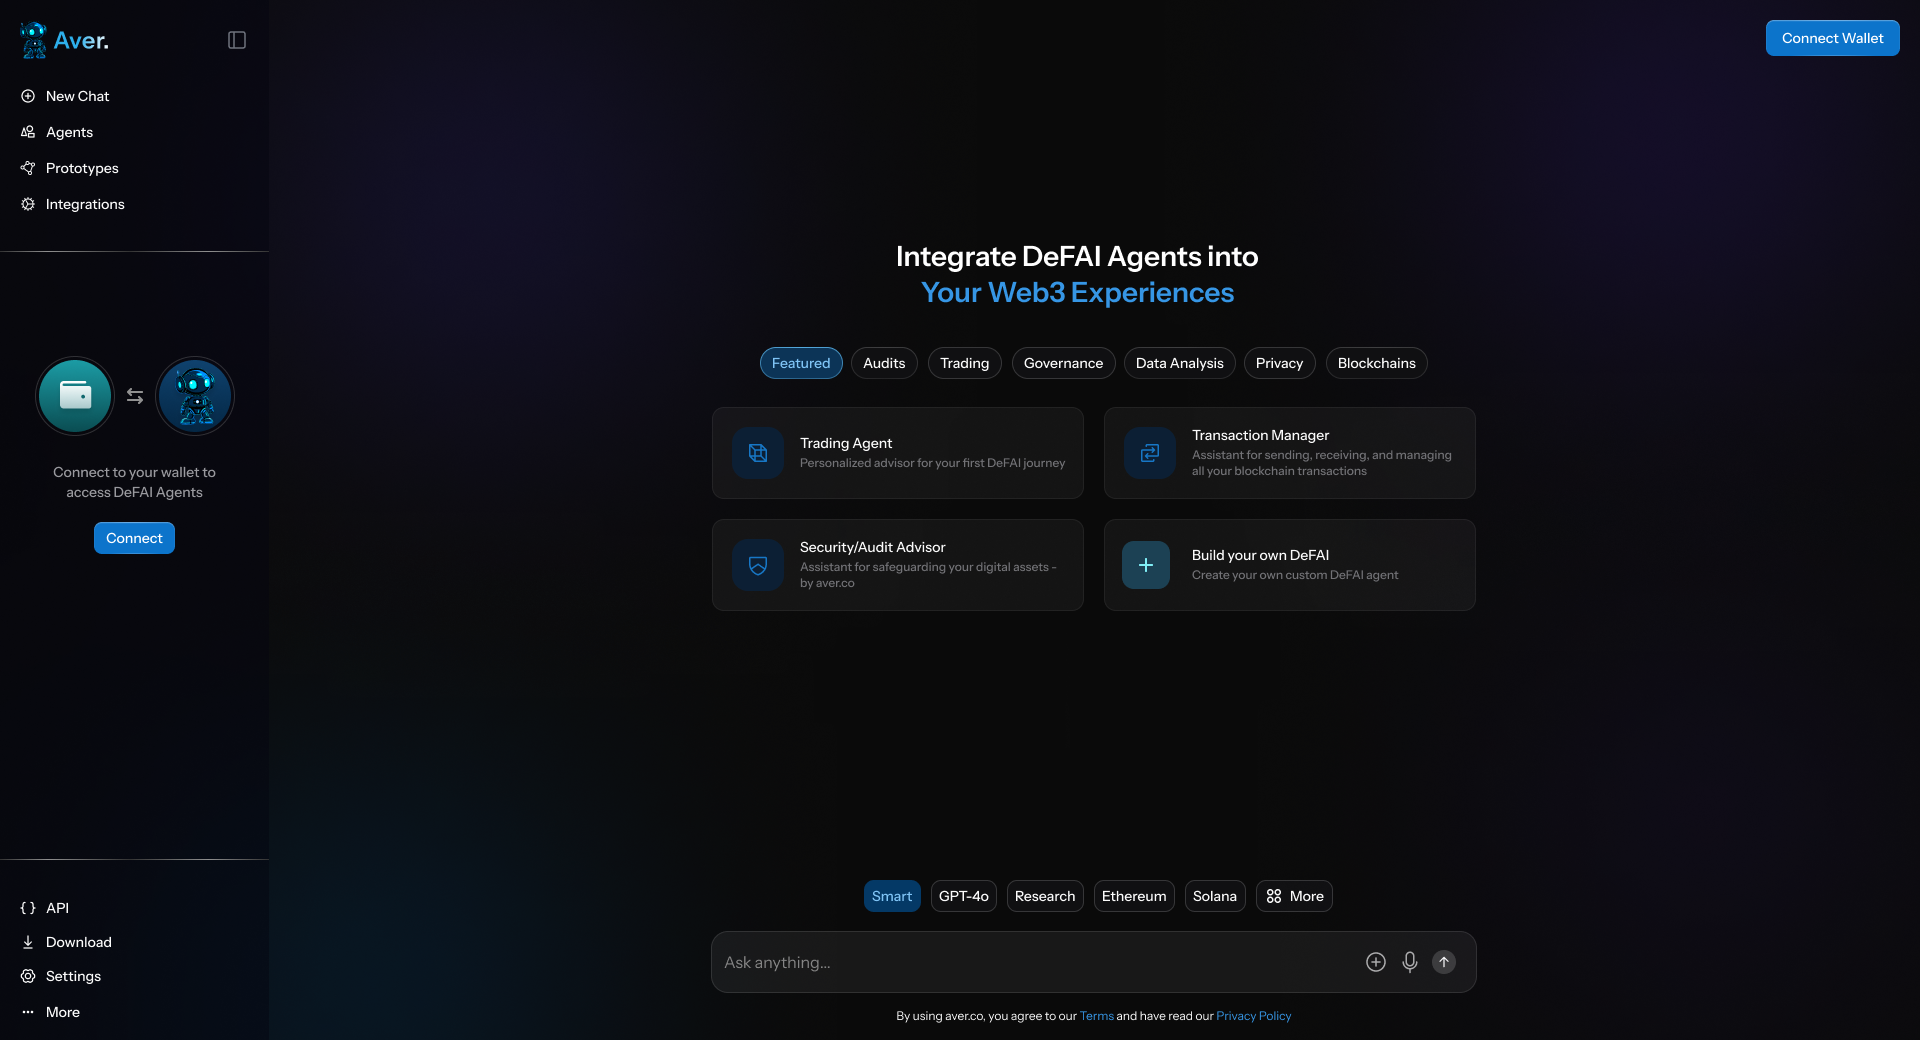Click the microphone voice input icon

coord(1409,962)
